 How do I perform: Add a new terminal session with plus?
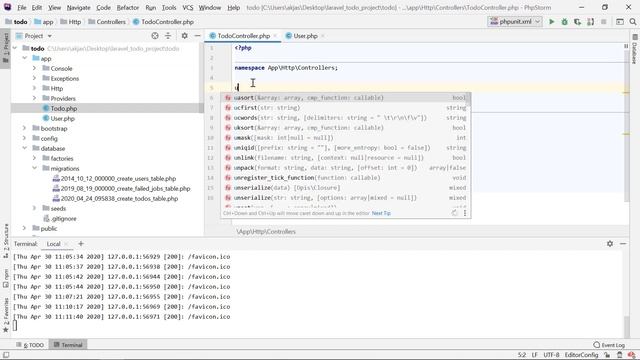point(81,244)
